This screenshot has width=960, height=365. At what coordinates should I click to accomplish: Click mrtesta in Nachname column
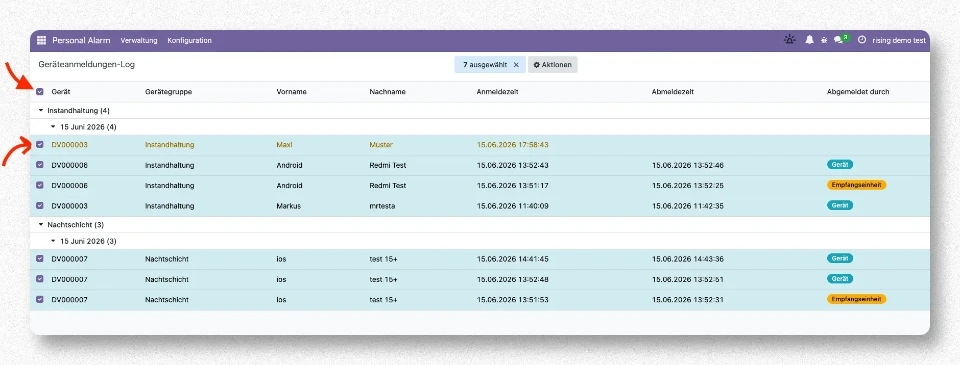coord(383,206)
